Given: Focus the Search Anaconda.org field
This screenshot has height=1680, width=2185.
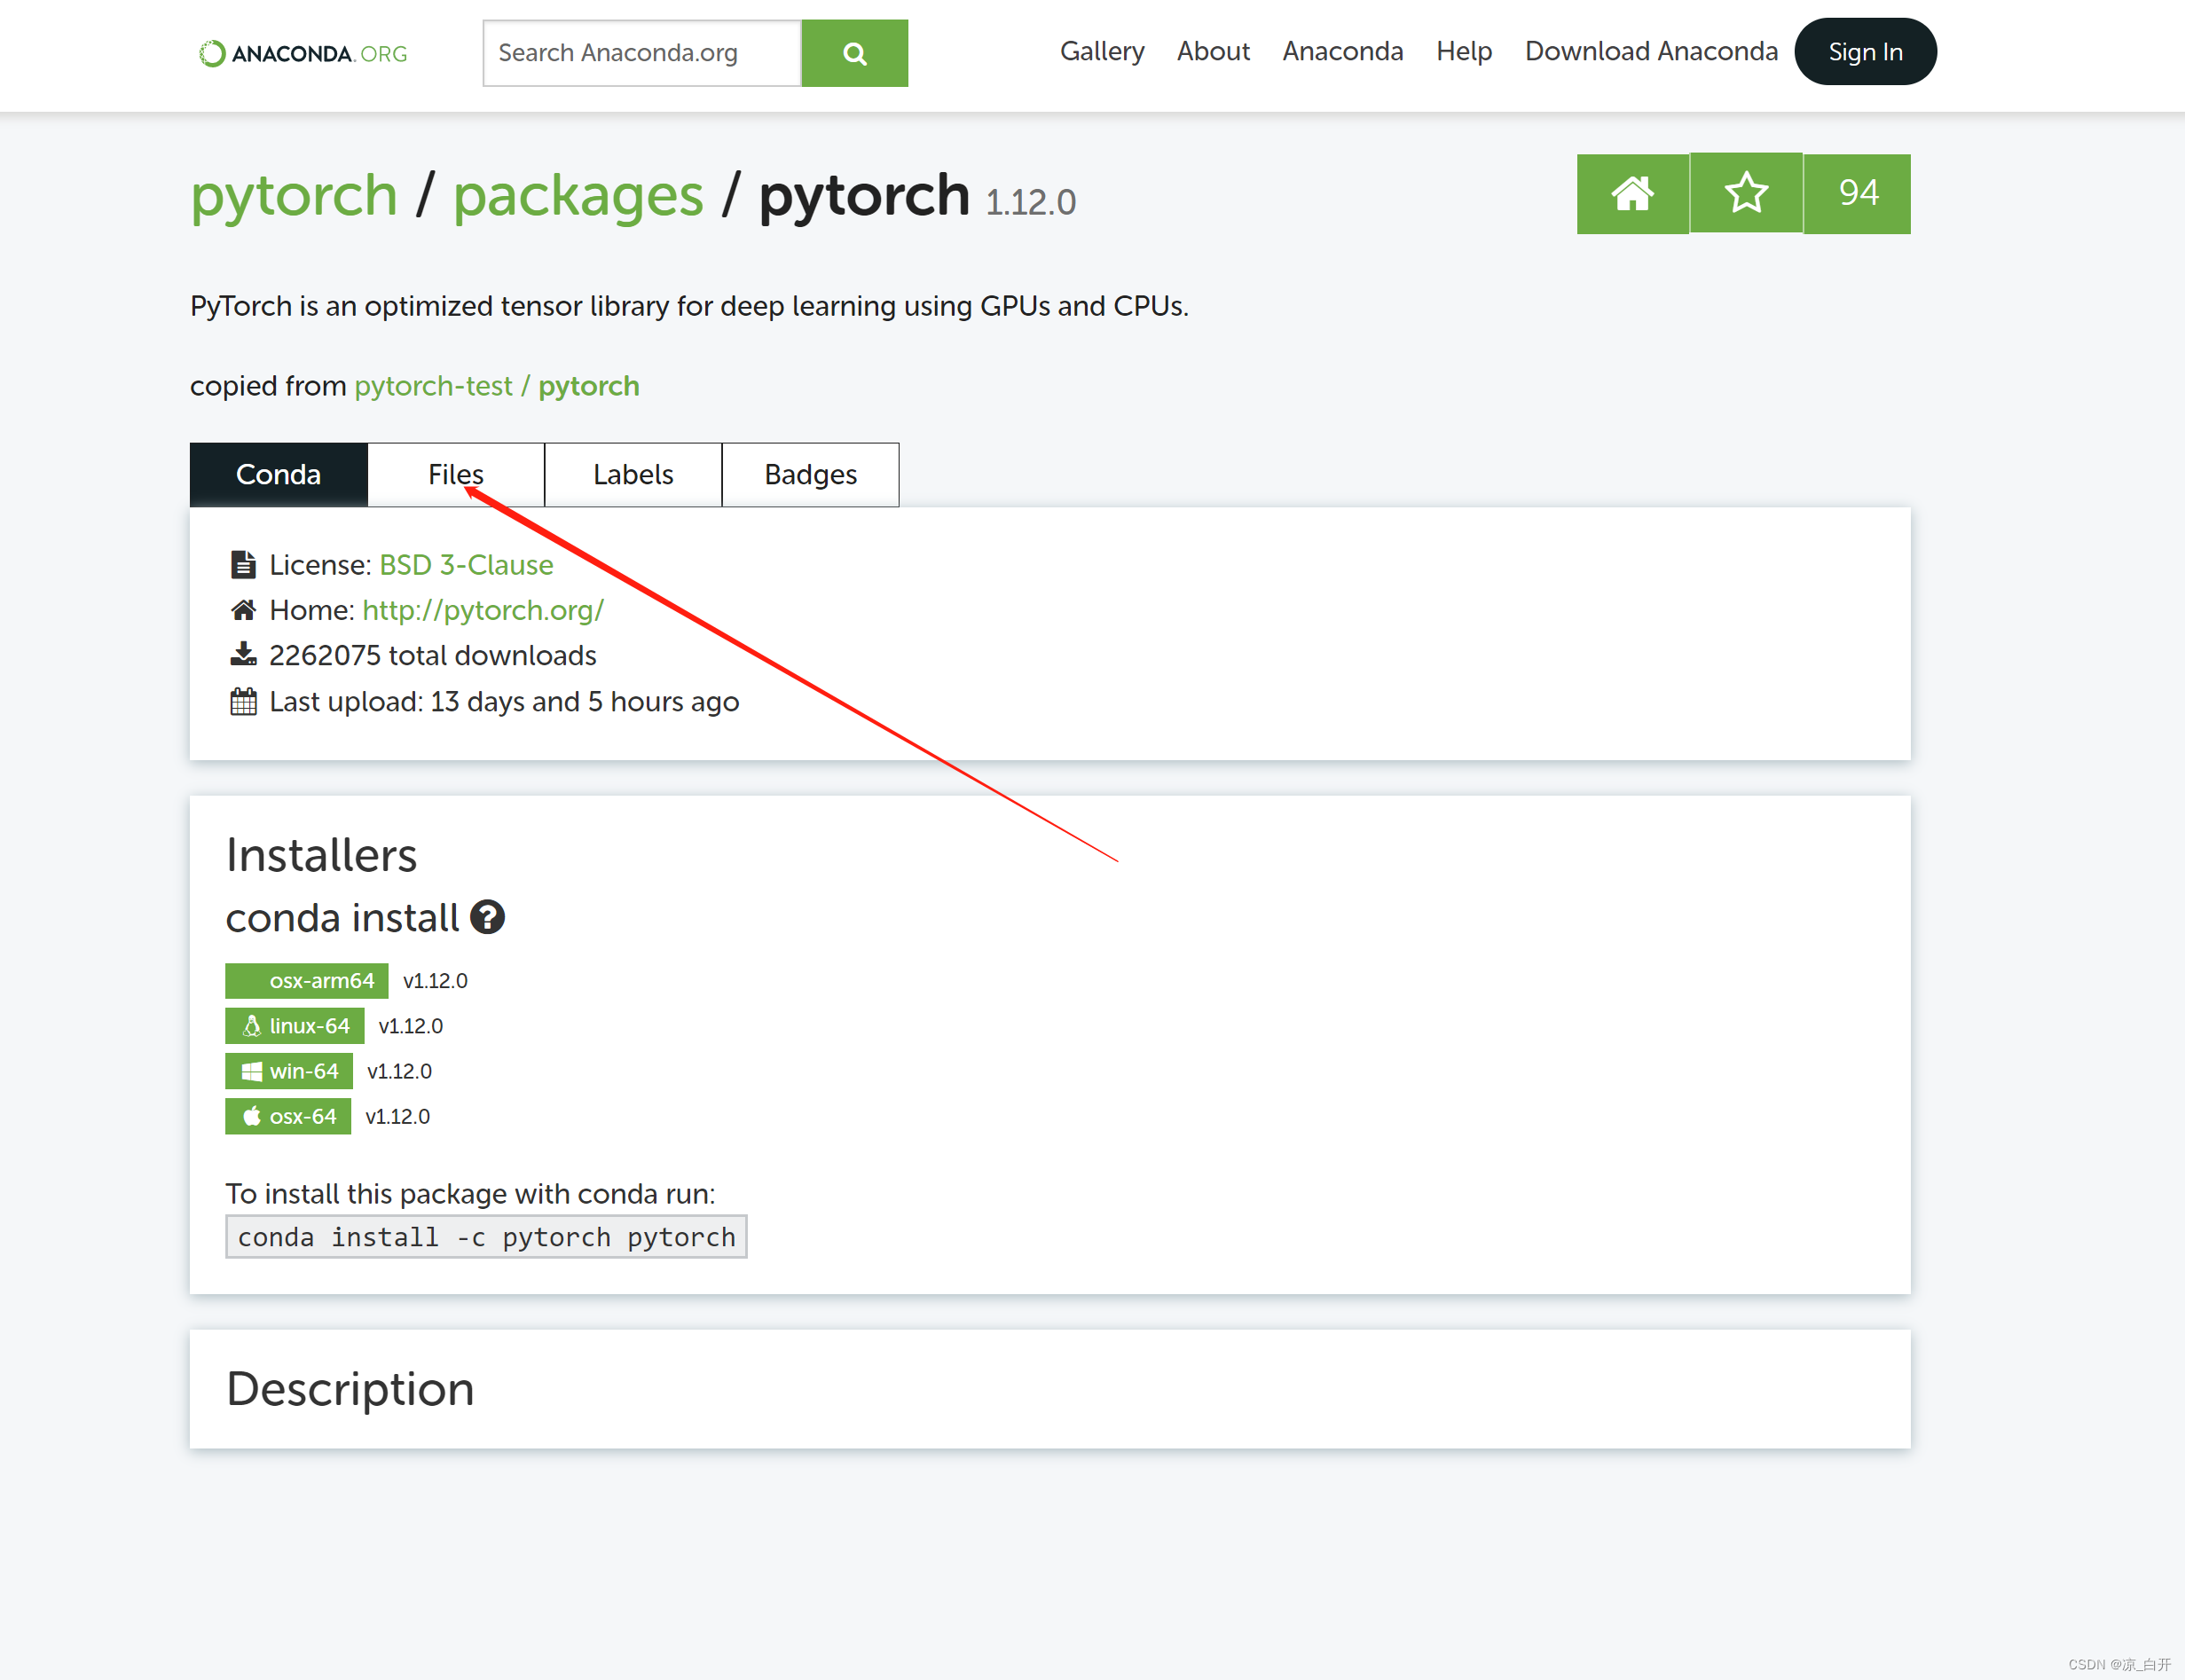Looking at the screenshot, I should click(x=642, y=53).
